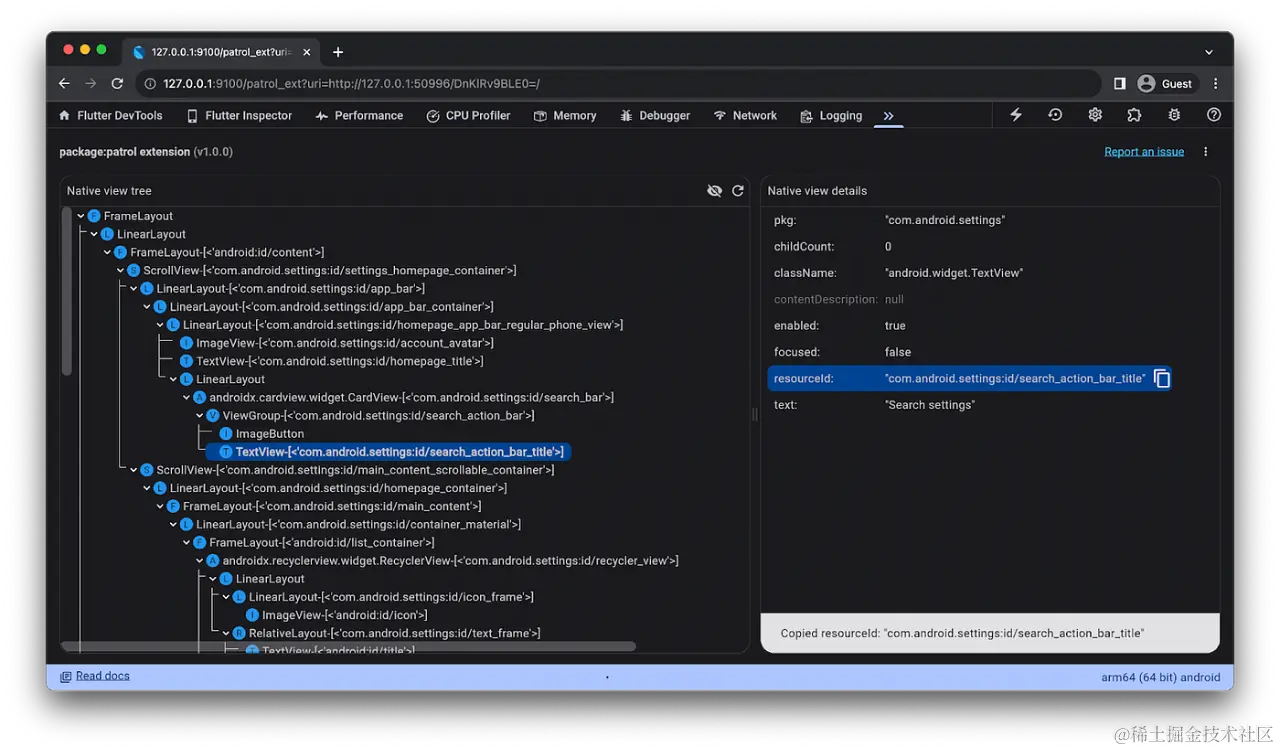Click the hot reload lightning icon

coord(1016,115)
